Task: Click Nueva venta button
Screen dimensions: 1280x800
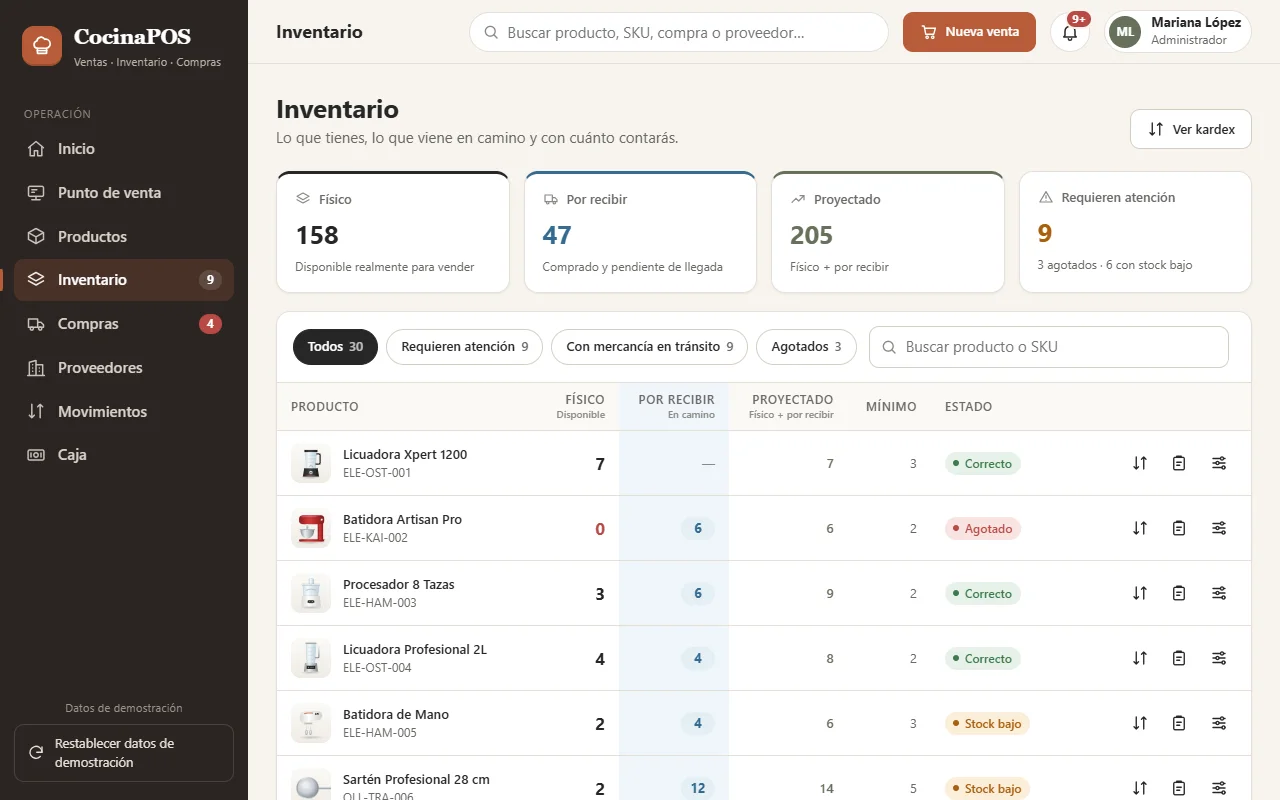Action: [969, 32]
